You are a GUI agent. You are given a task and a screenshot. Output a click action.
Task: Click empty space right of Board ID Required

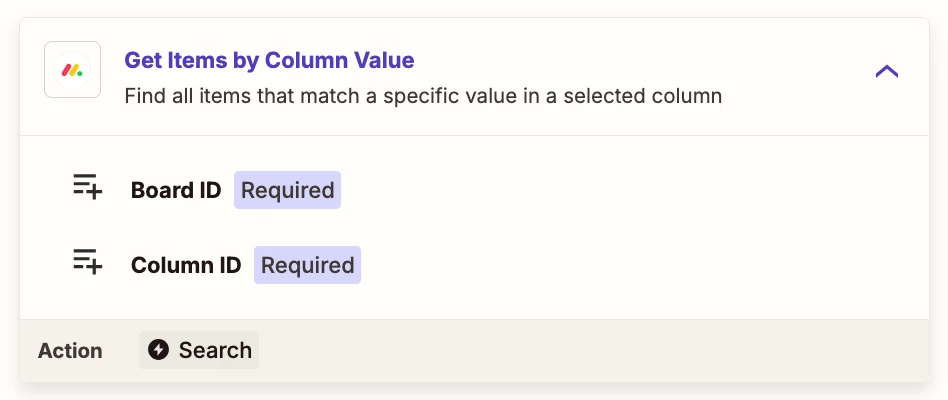pos(629,190)
